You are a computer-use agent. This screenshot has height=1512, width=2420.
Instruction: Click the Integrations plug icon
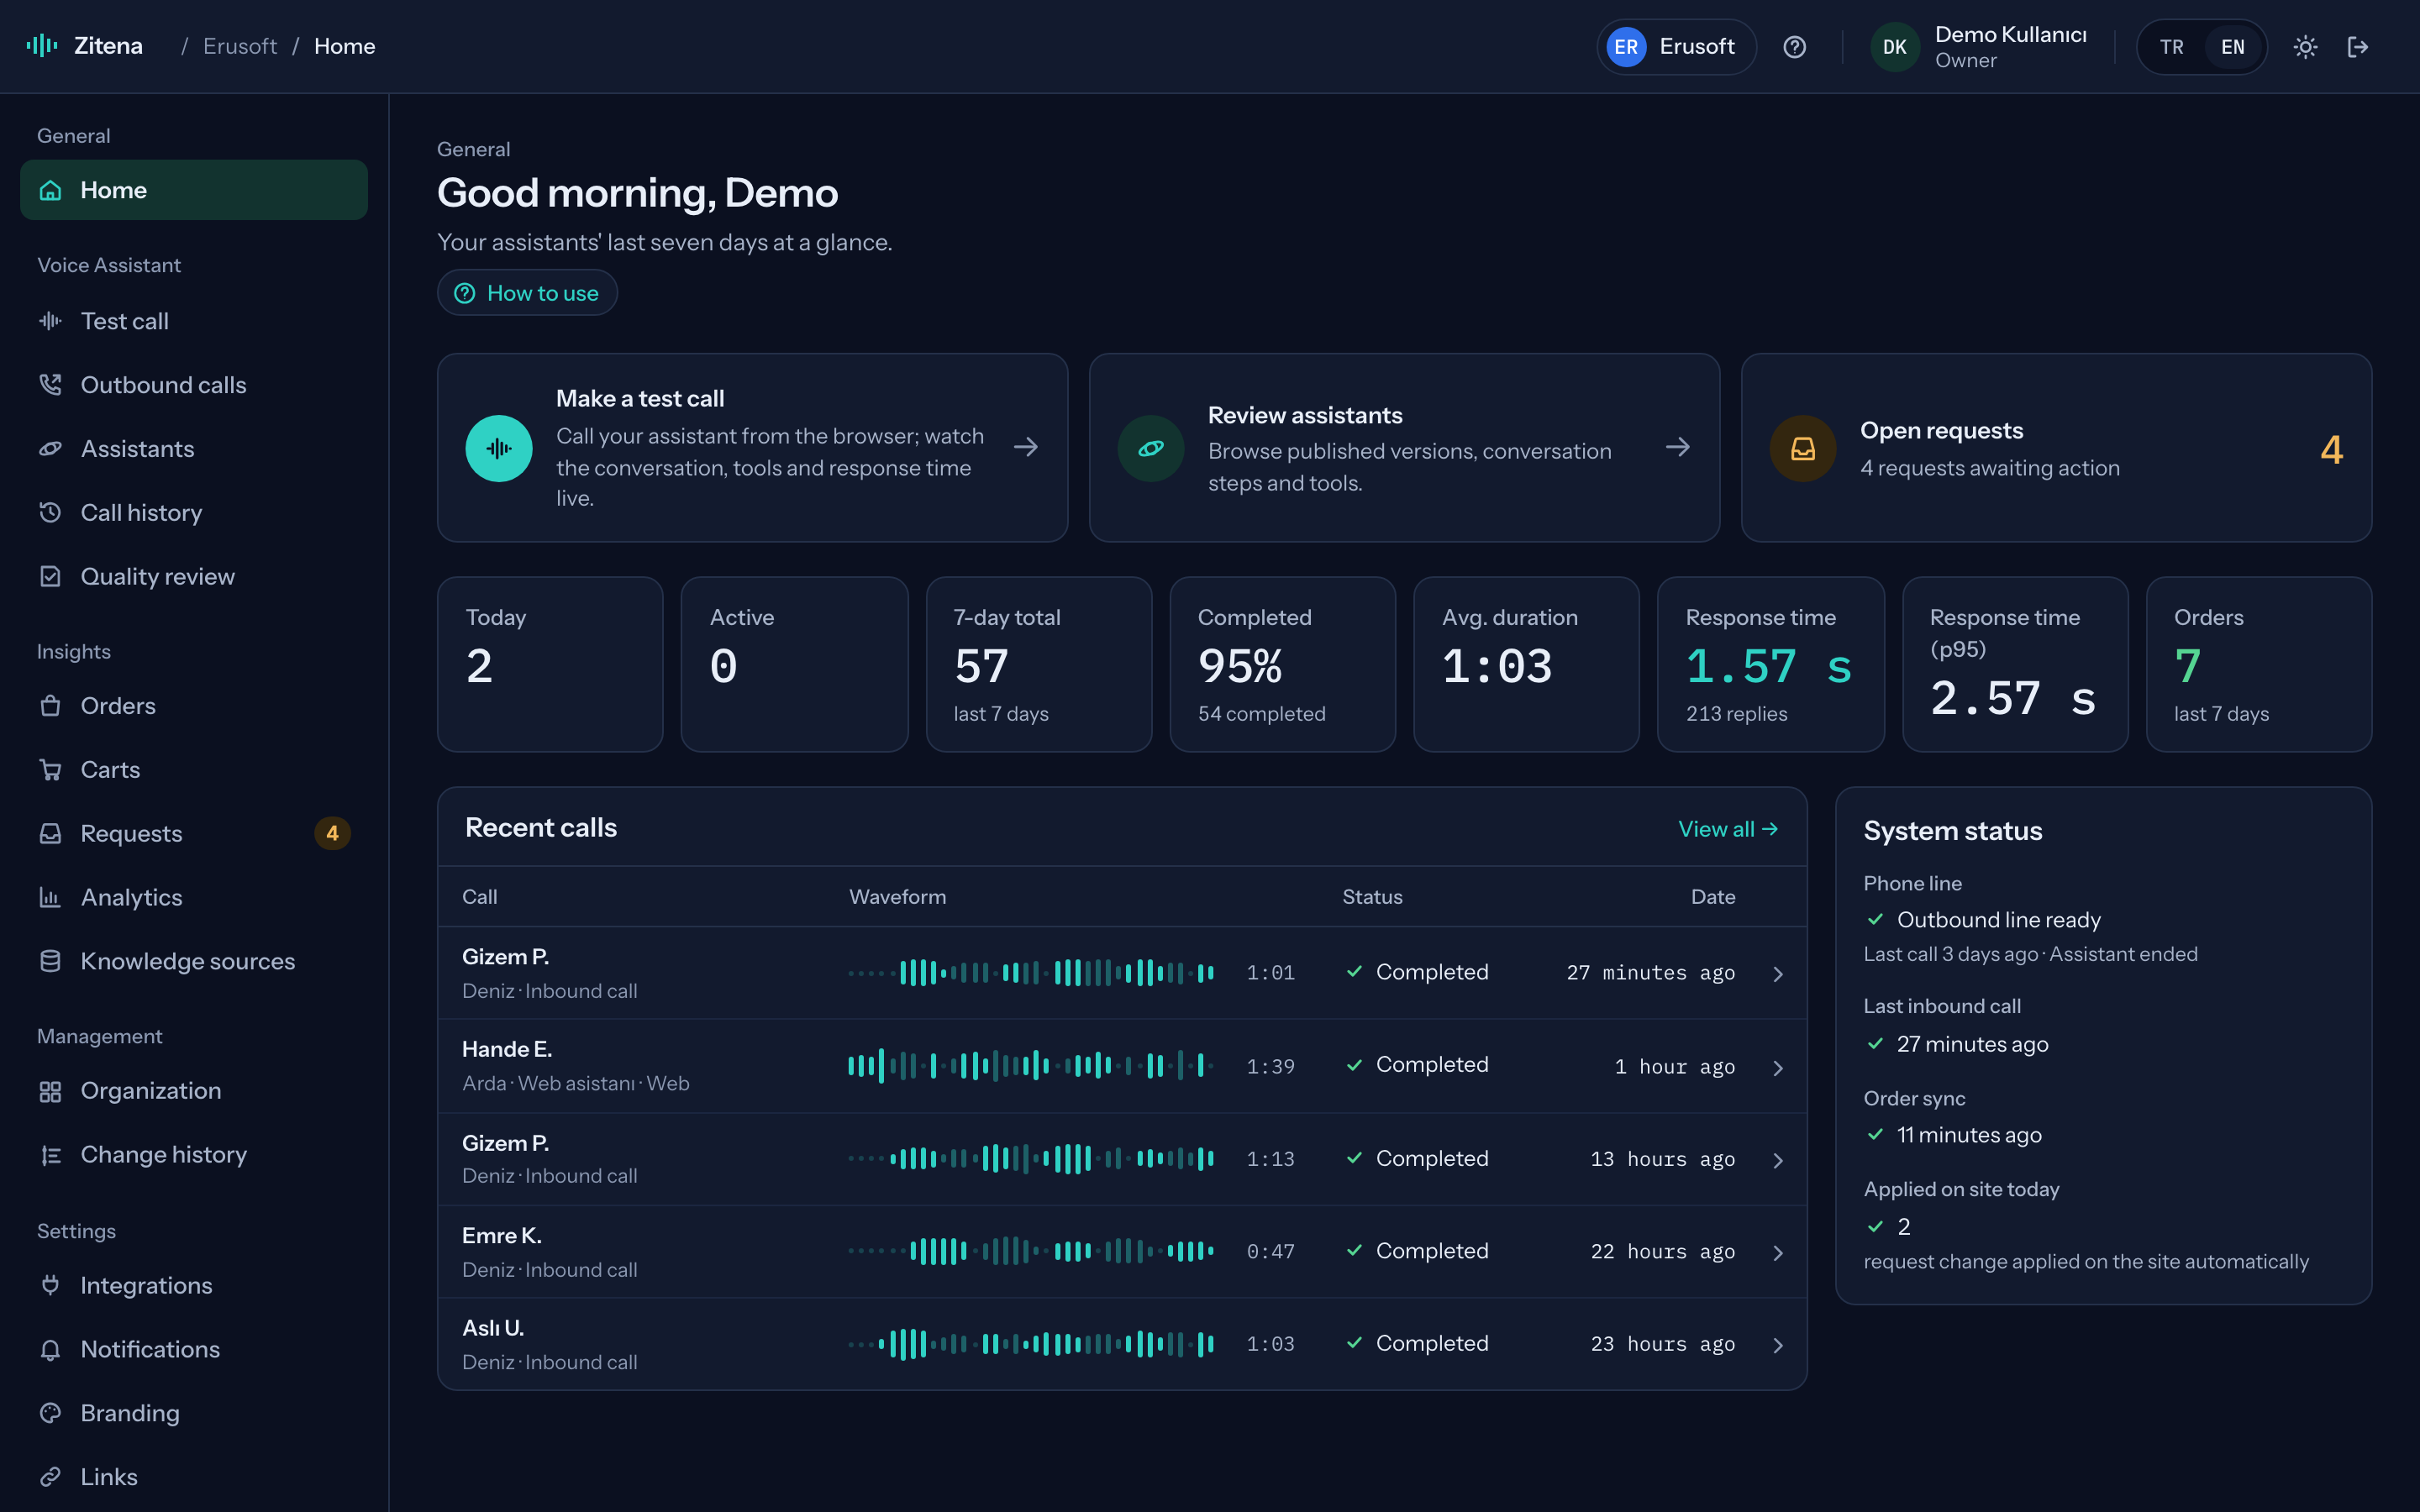point(50,1286)
